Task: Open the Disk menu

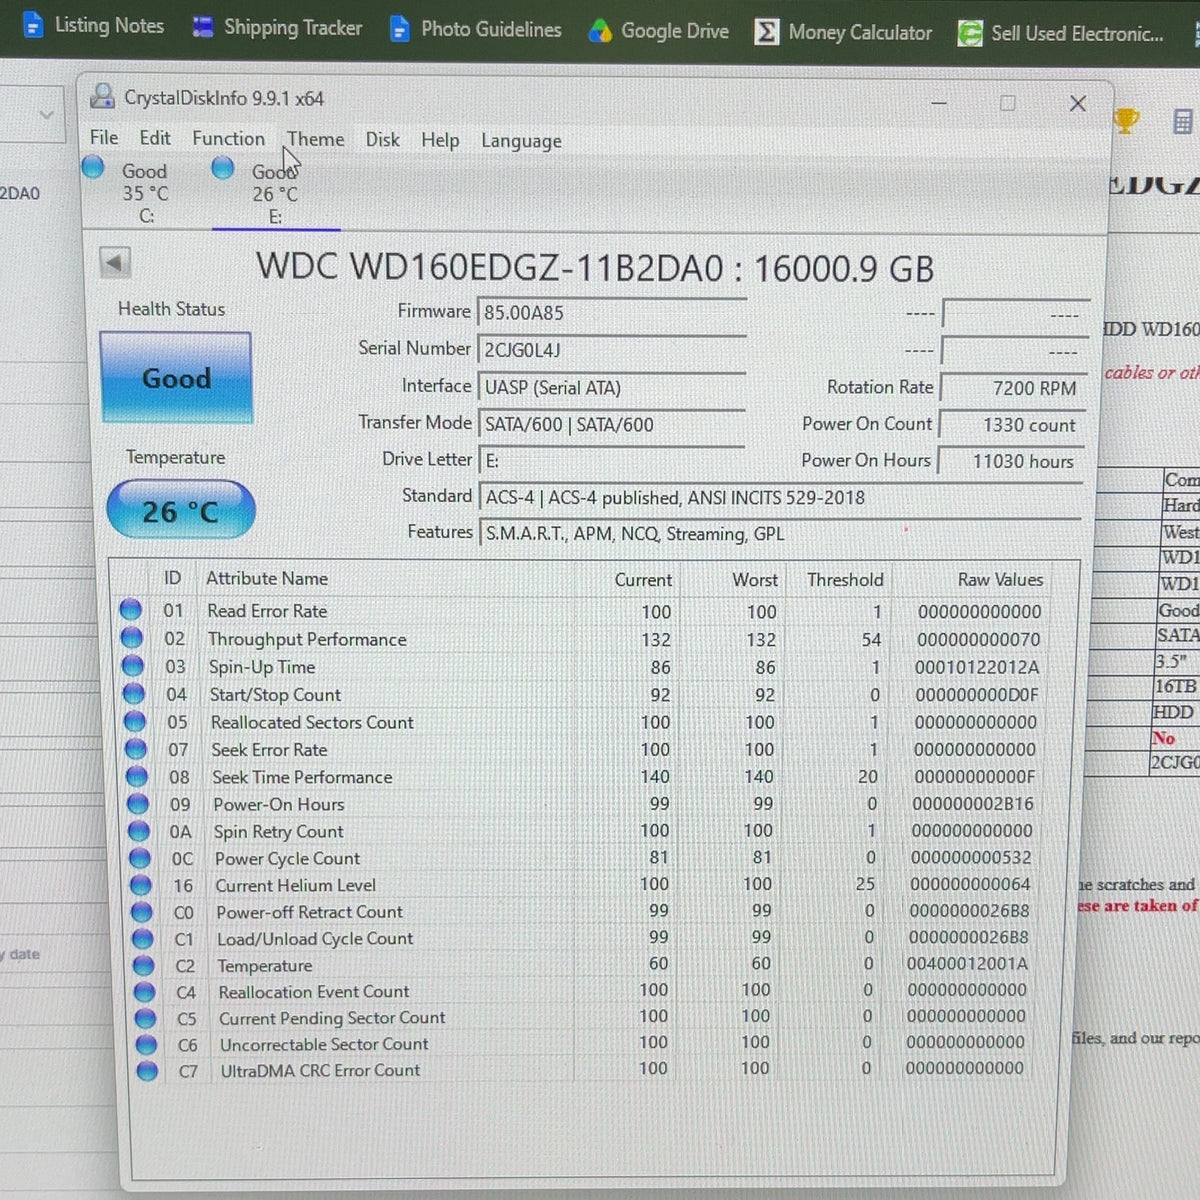Action: (x=382, y=140)
